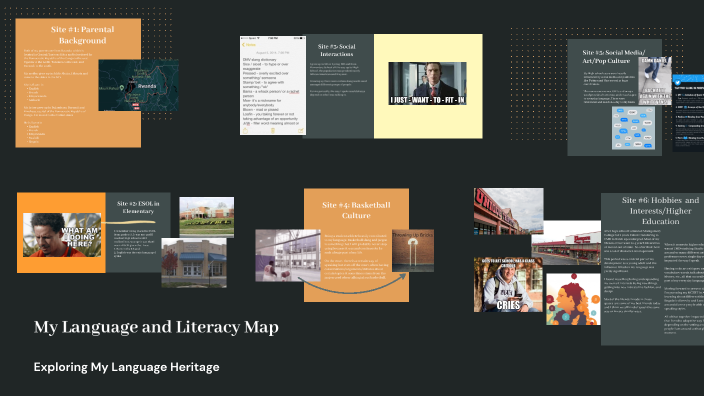
Task: Click the 'Throwing Up Bricks' hoop image
Action: (413, 251)
